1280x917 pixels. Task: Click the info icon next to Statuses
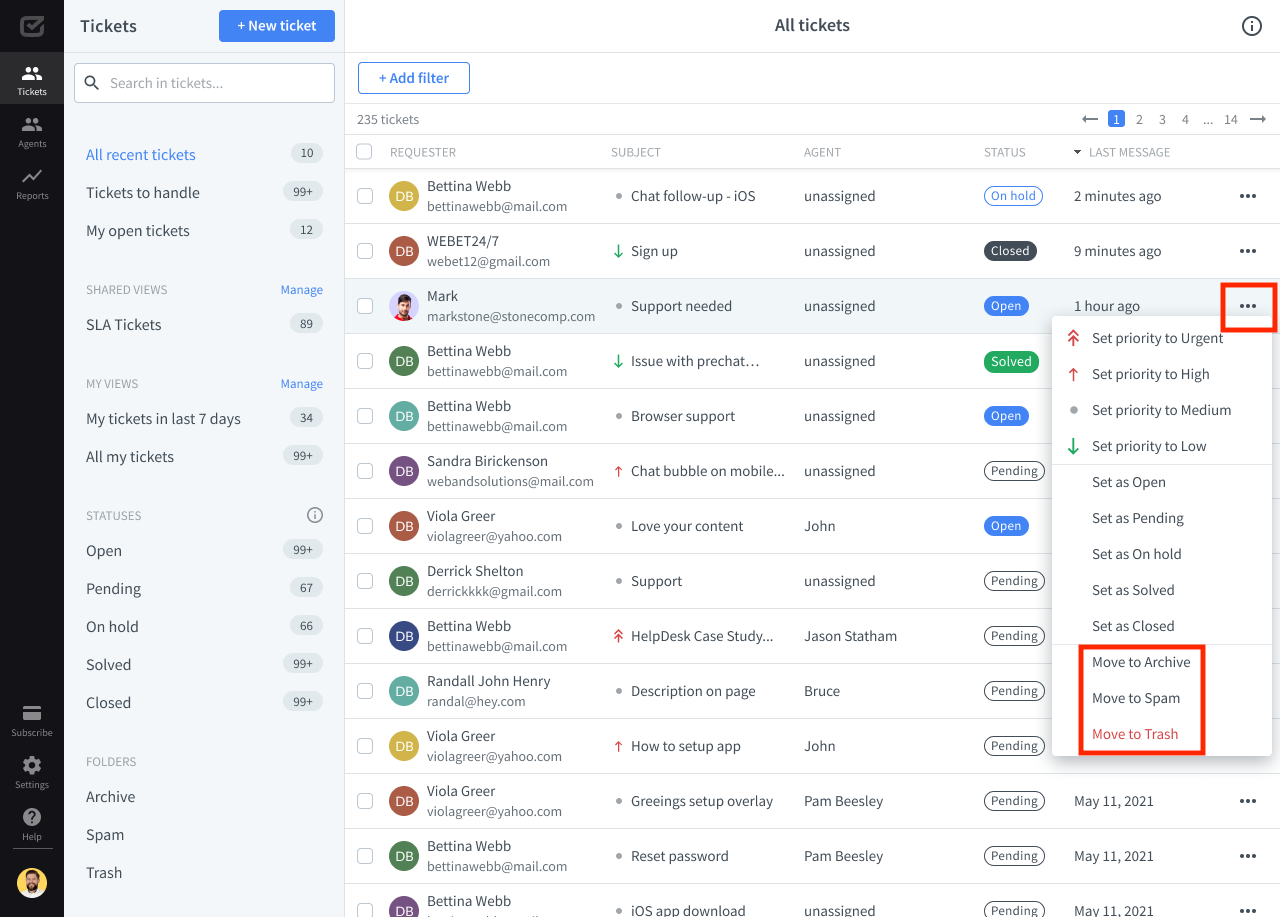click(x=315, y=515)
